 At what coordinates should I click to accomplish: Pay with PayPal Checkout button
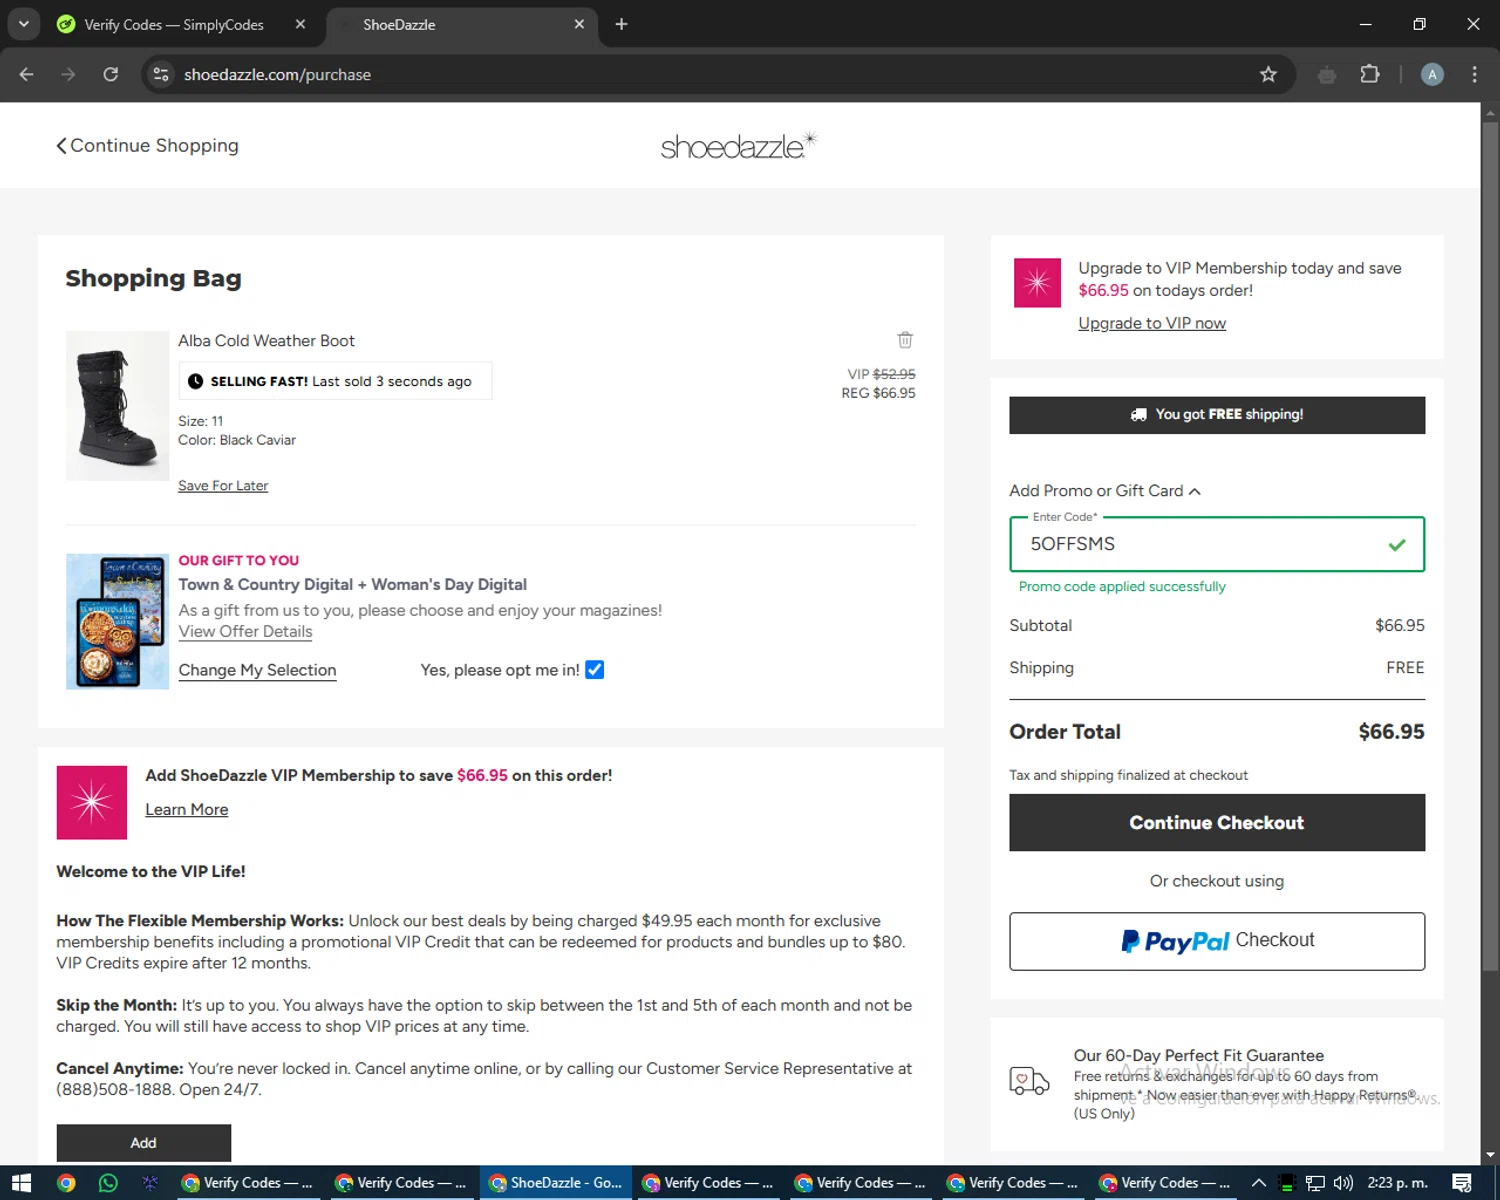1217,941
